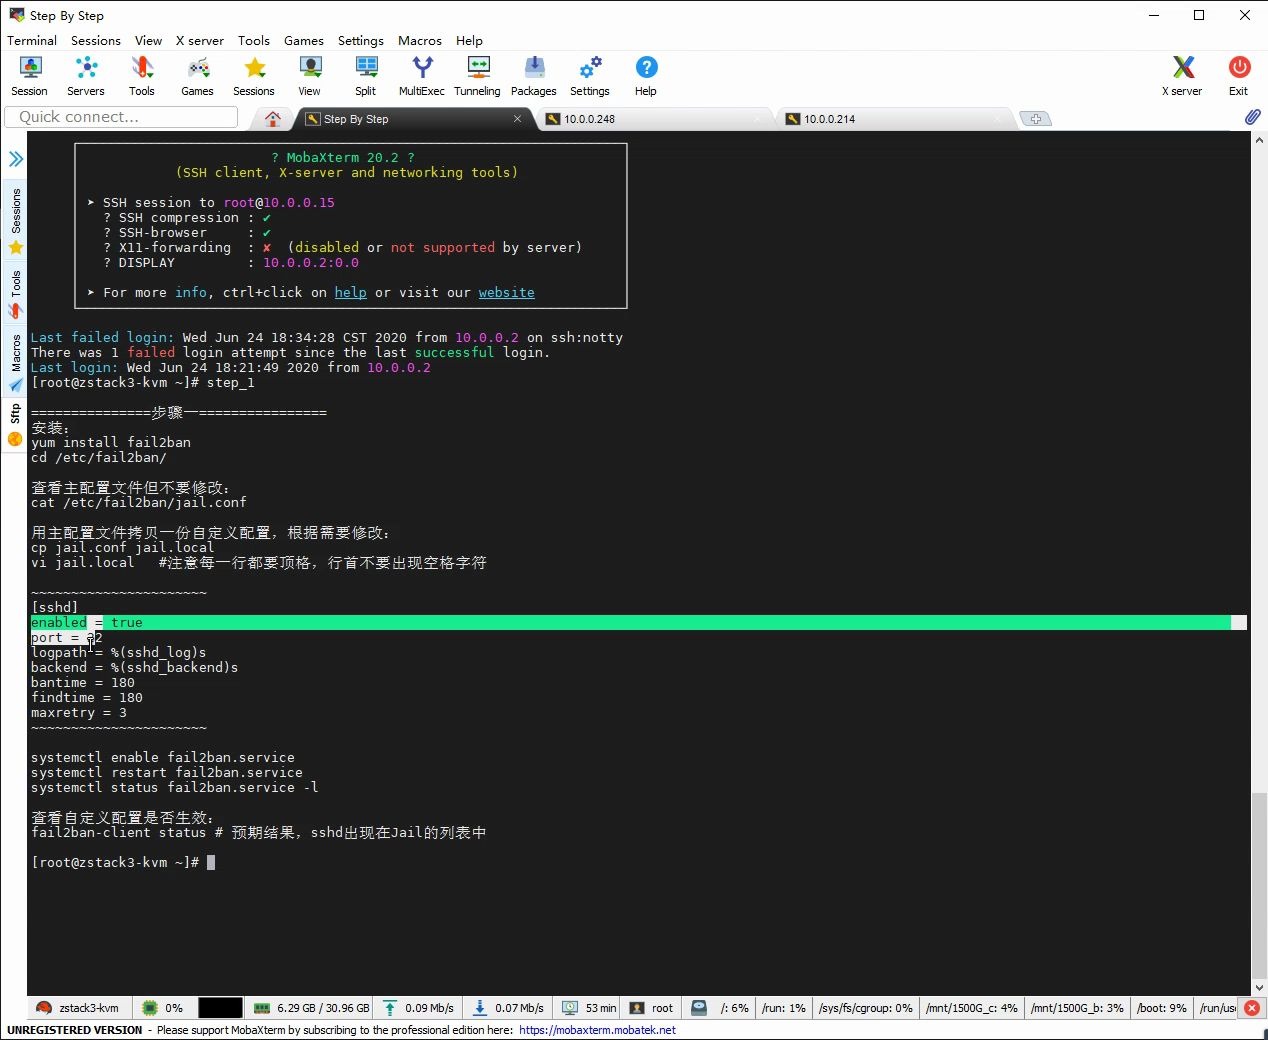
Task: Click the zstack3-kvm host status icon
Action: click(44, 1008)
